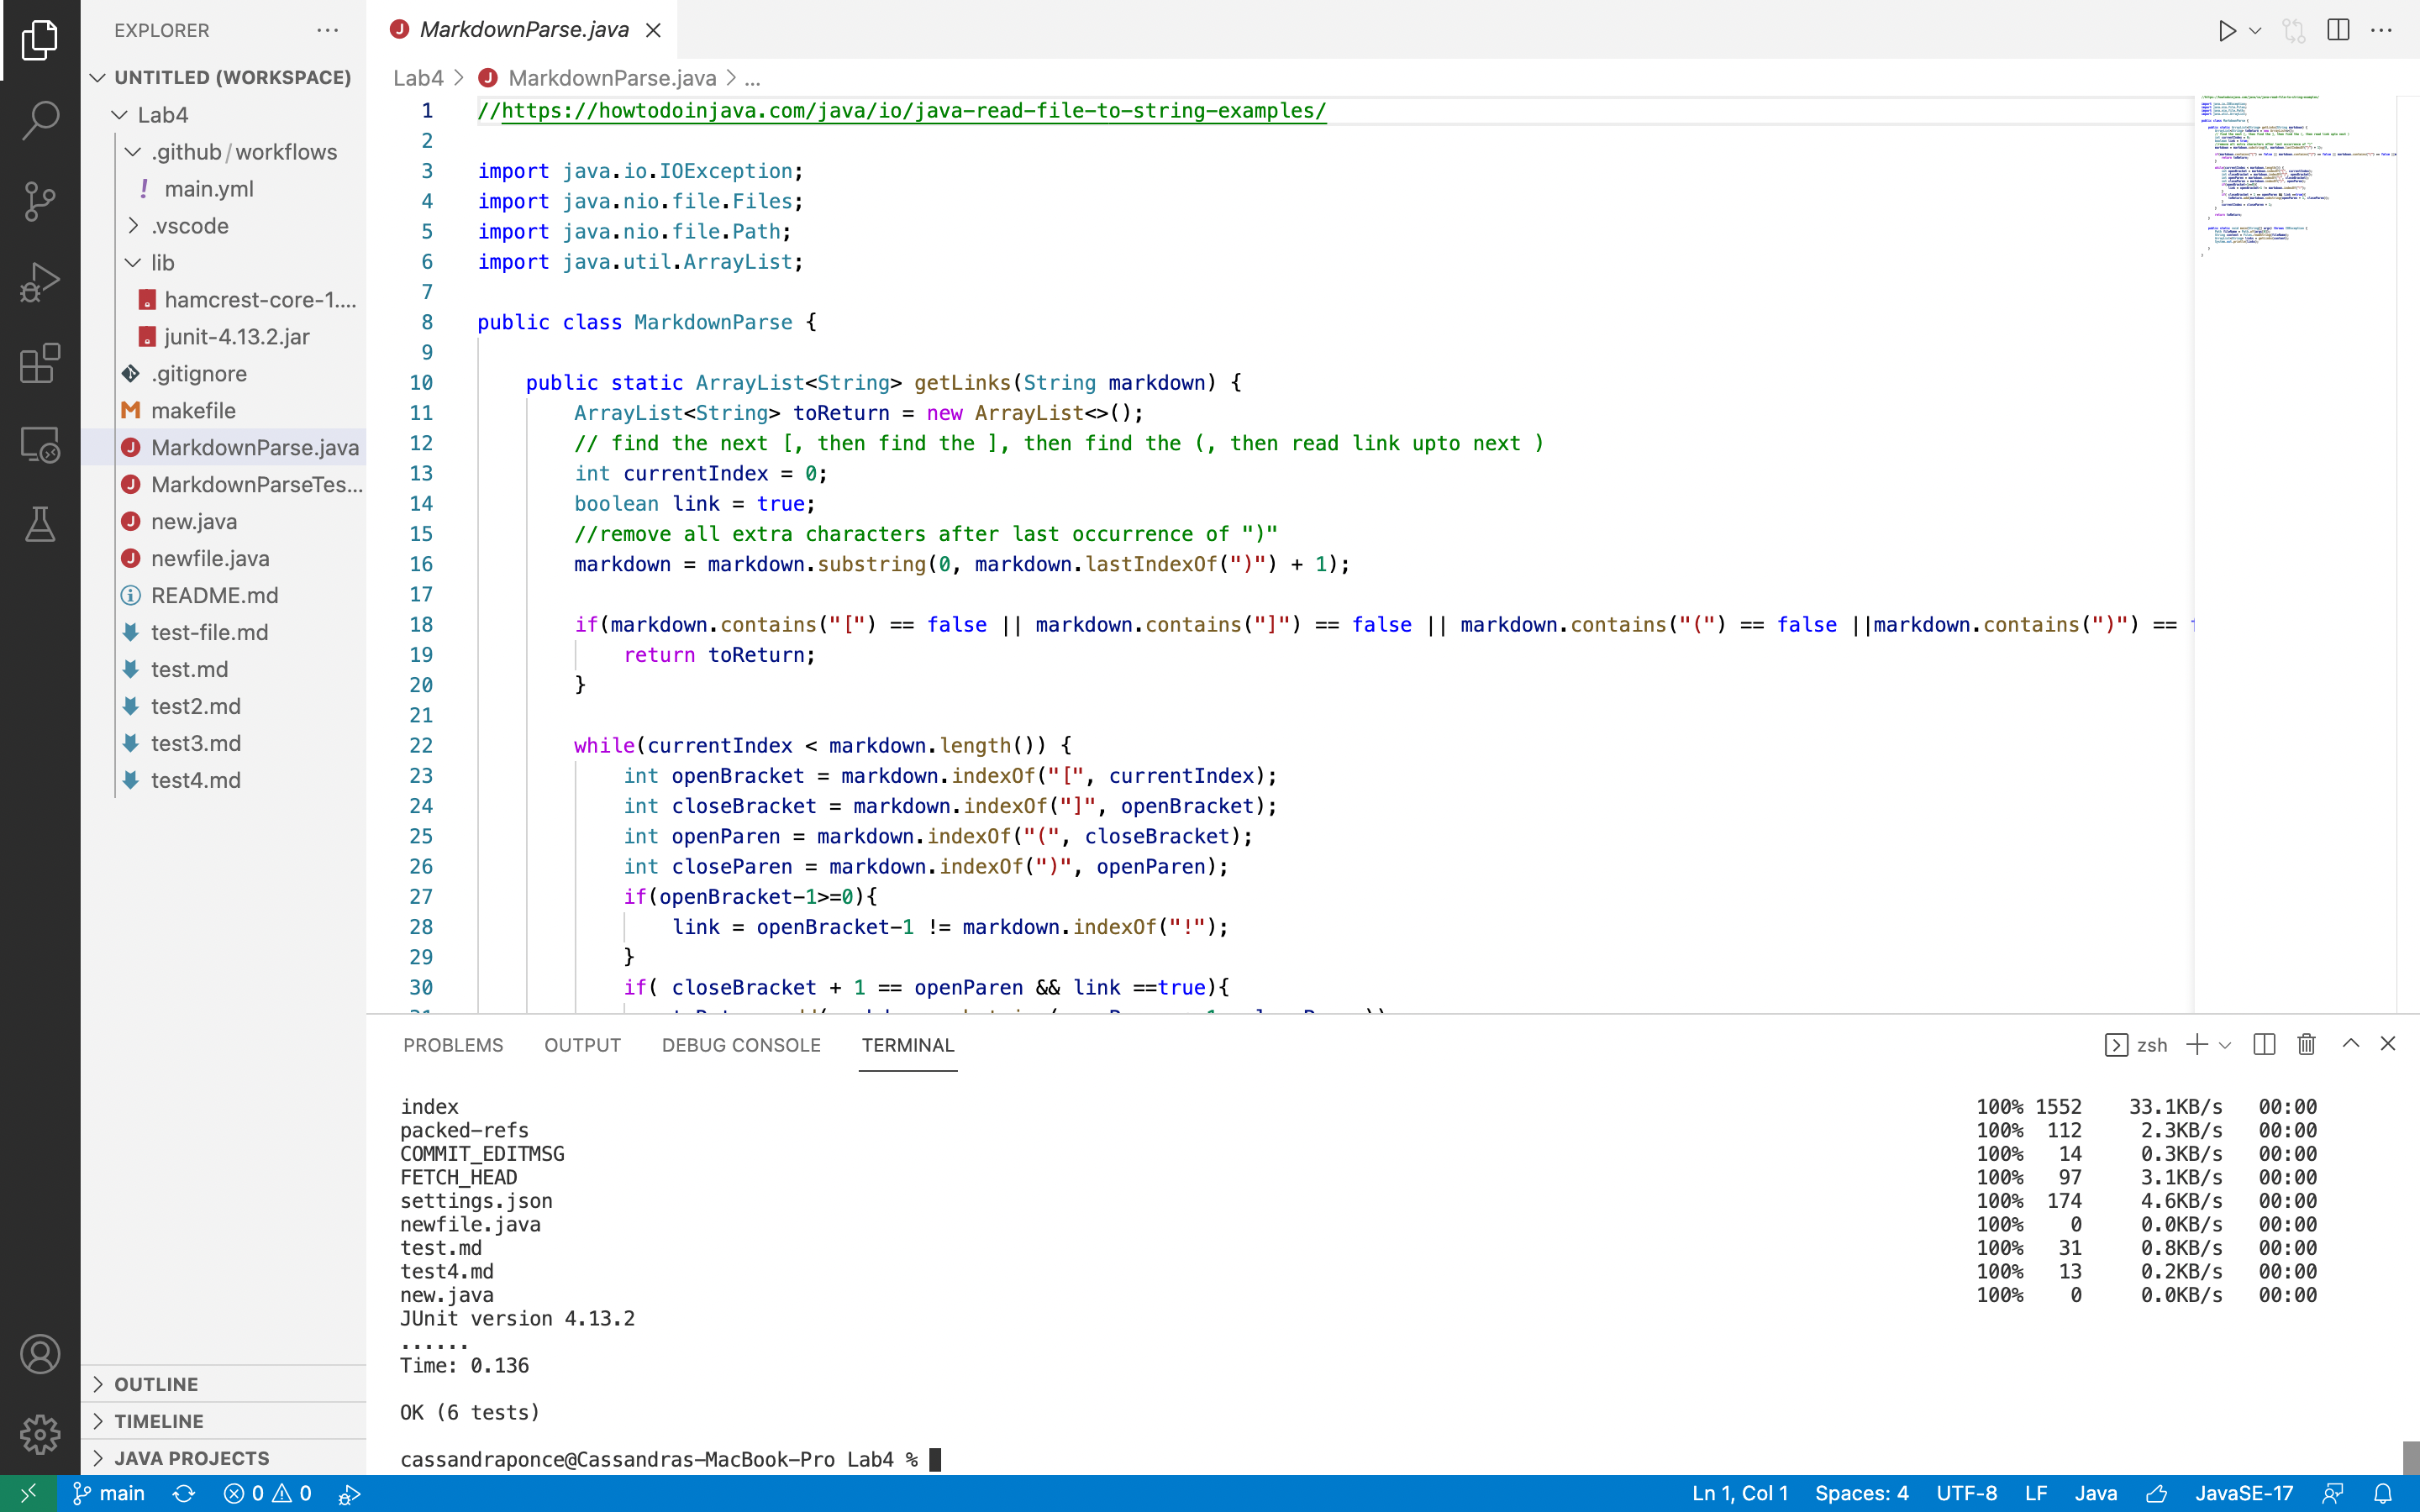The width and height of the screenshot is (2420, 1512).
Task: Click Ln 1, Col 1 cursor position
Action: (x=1740, y=1493)
